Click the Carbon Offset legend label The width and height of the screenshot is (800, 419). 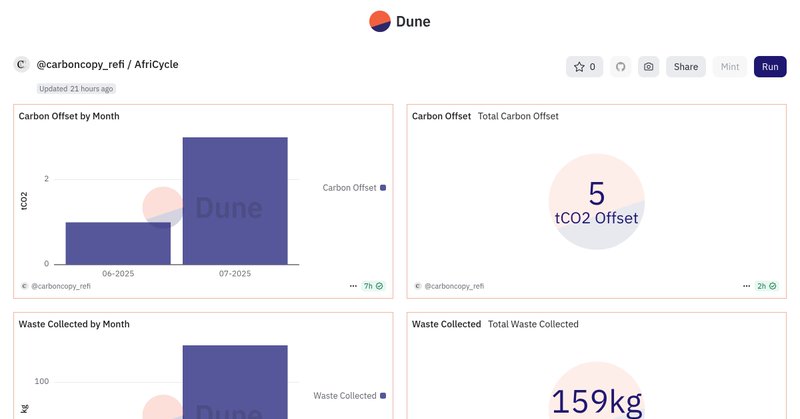(x=349, y=188)
